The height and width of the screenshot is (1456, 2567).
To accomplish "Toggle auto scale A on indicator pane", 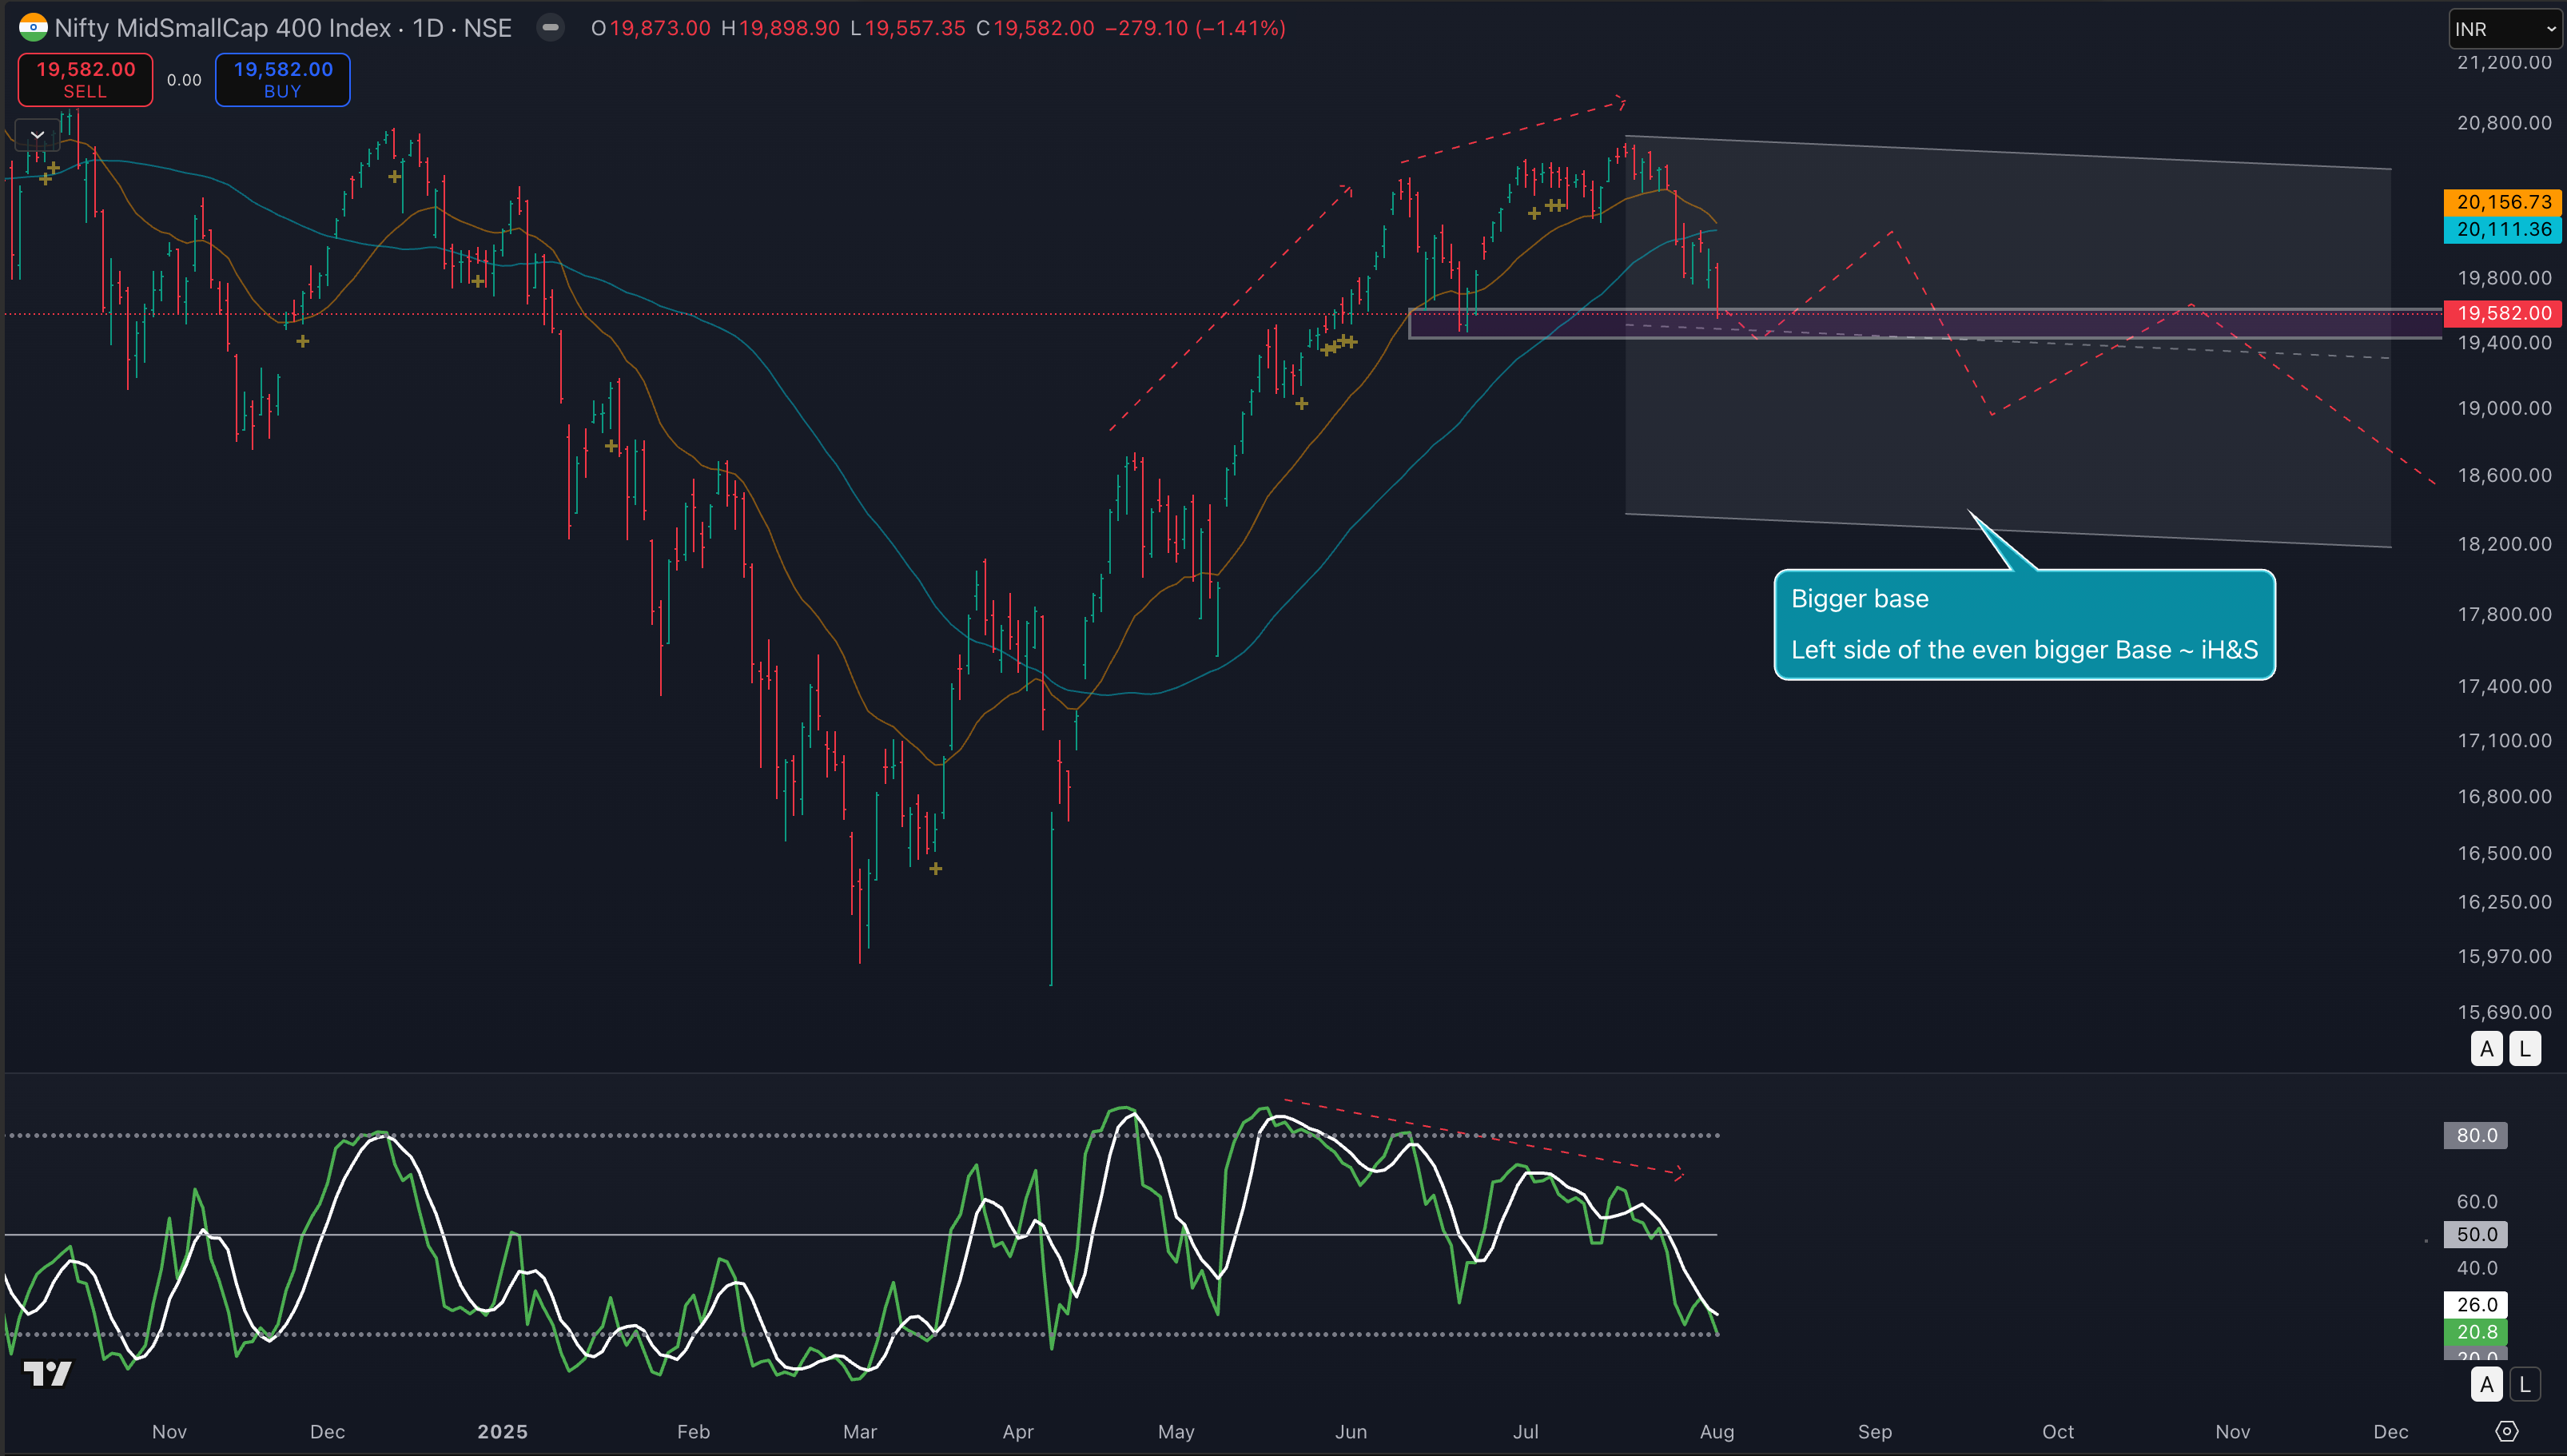I will tap(2486, 1384).
